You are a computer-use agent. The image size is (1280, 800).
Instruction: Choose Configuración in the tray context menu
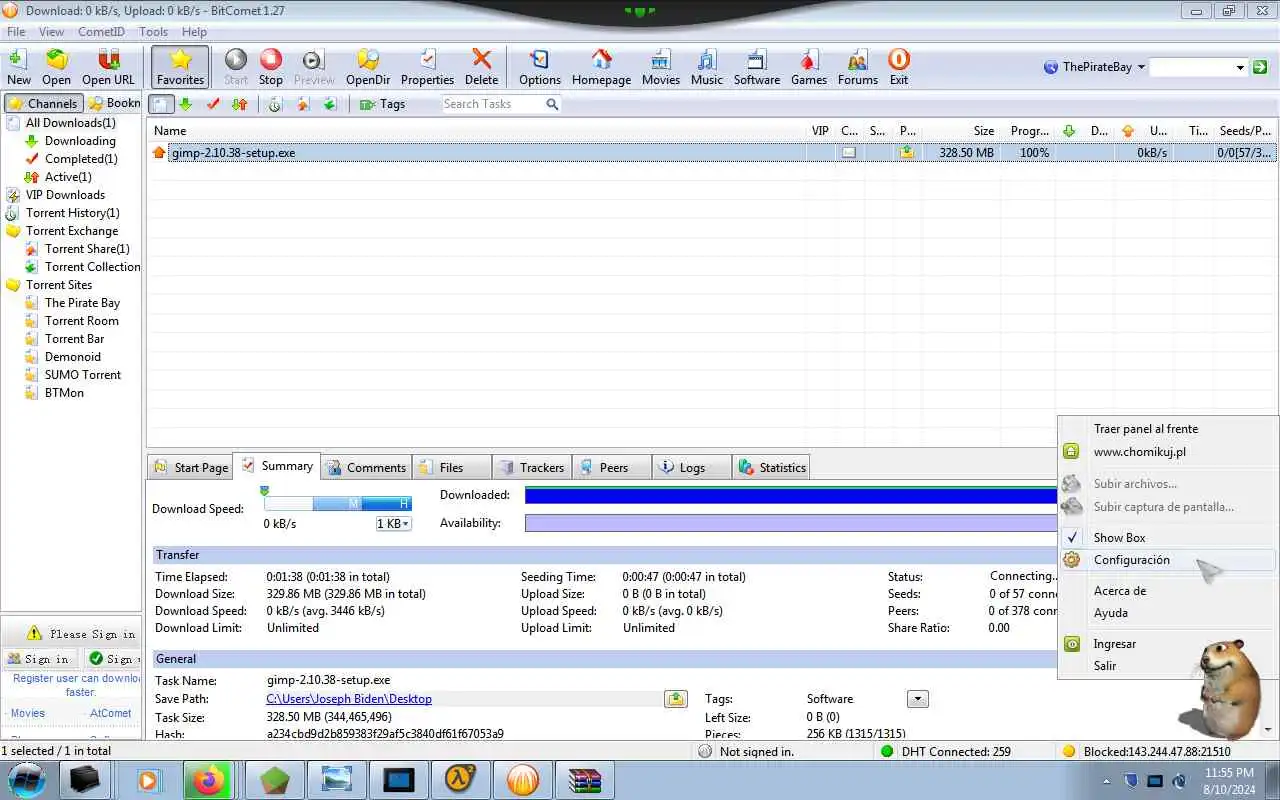coord(1168,560)
